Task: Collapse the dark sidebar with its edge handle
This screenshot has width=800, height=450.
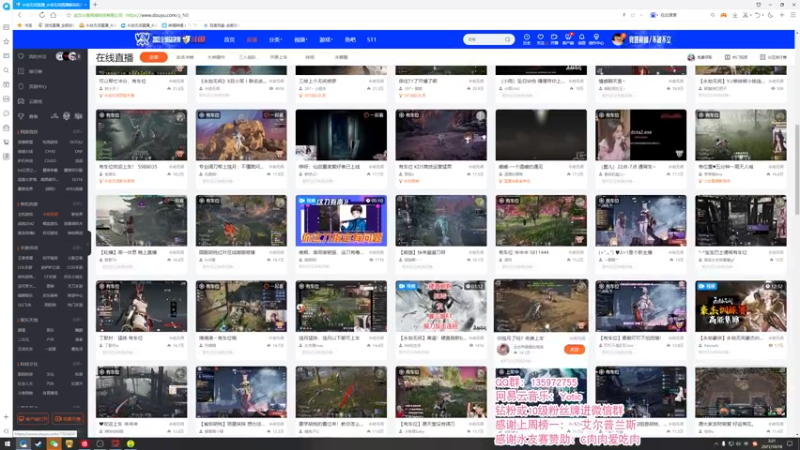Action: [89, 243]
